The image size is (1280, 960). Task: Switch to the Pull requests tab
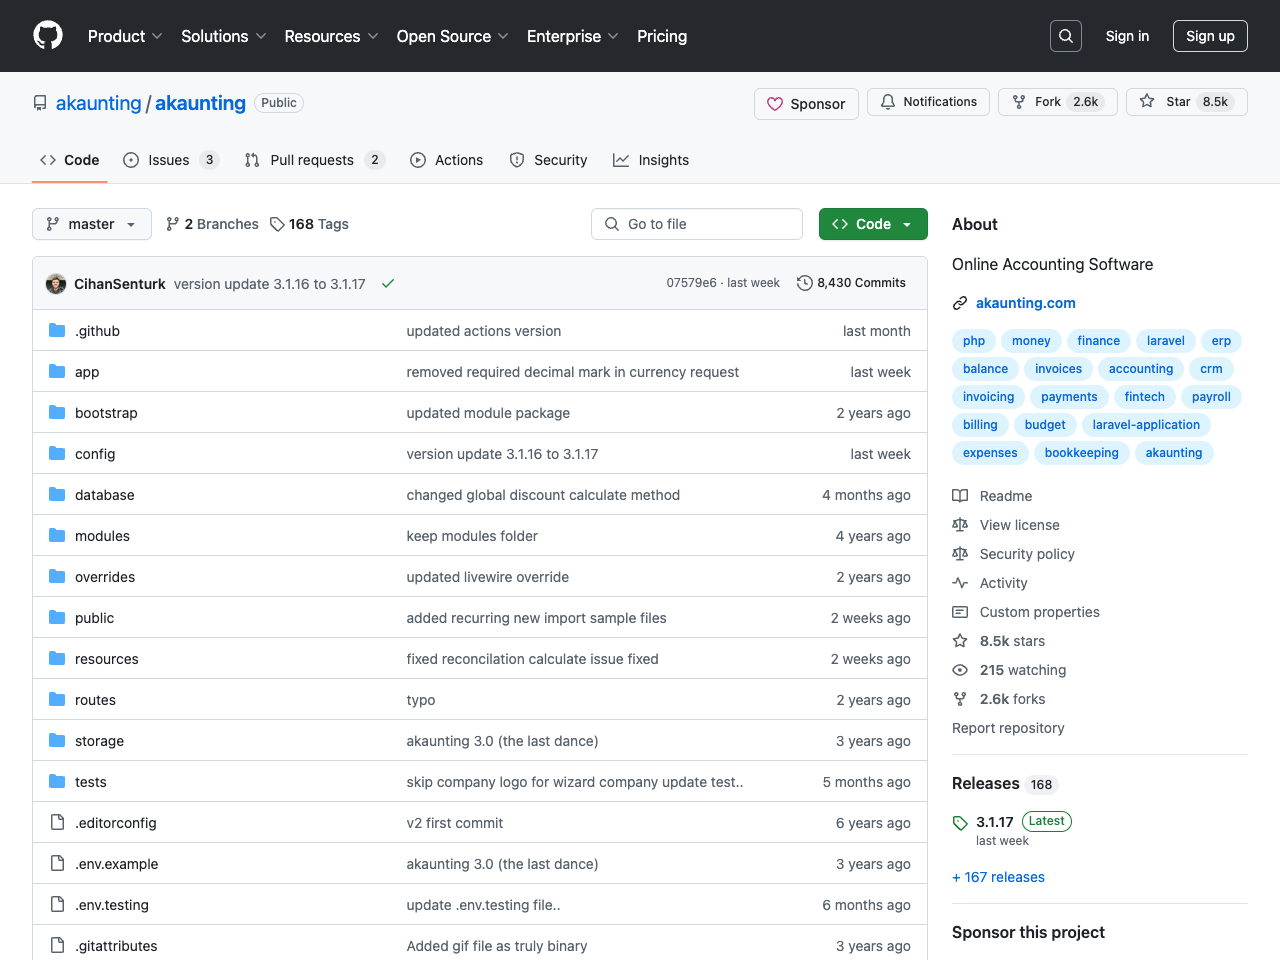(x=314, y=160)
